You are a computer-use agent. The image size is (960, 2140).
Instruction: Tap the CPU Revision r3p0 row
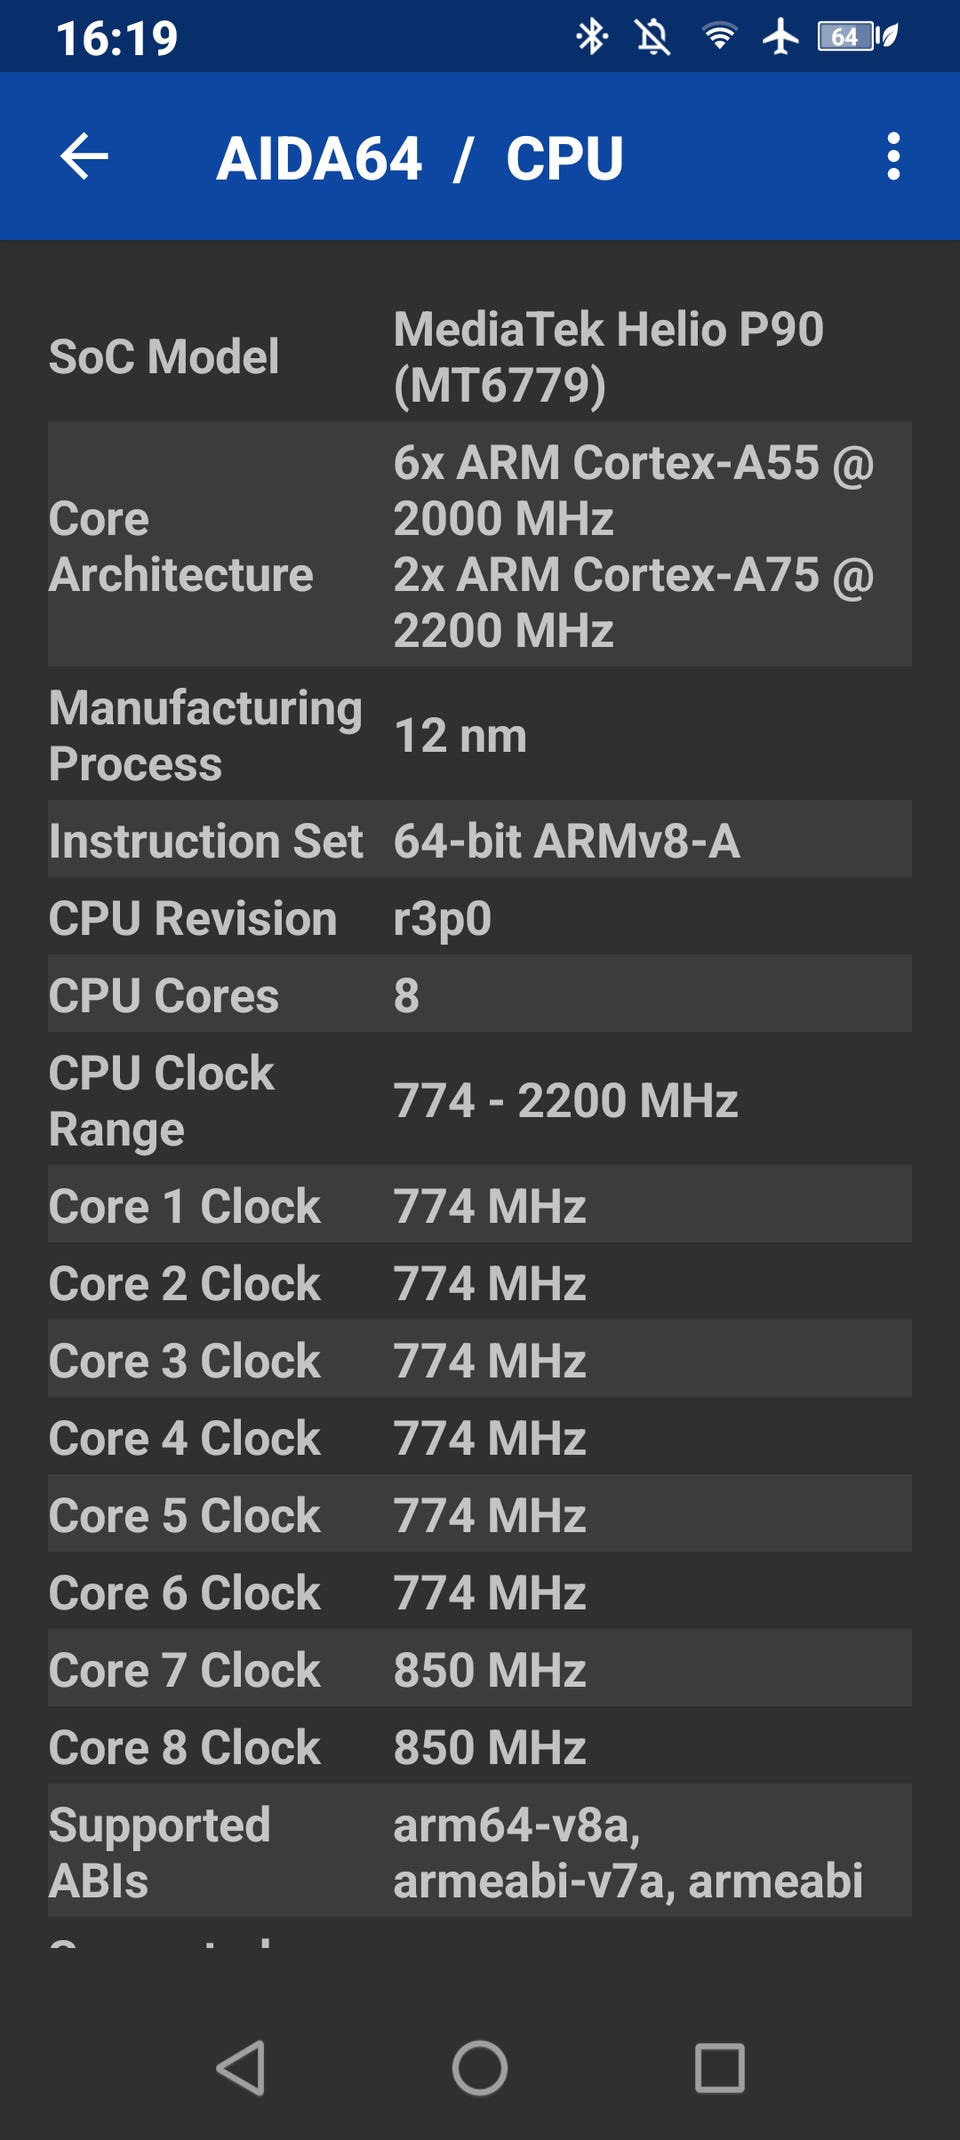[x=480, y=918]
